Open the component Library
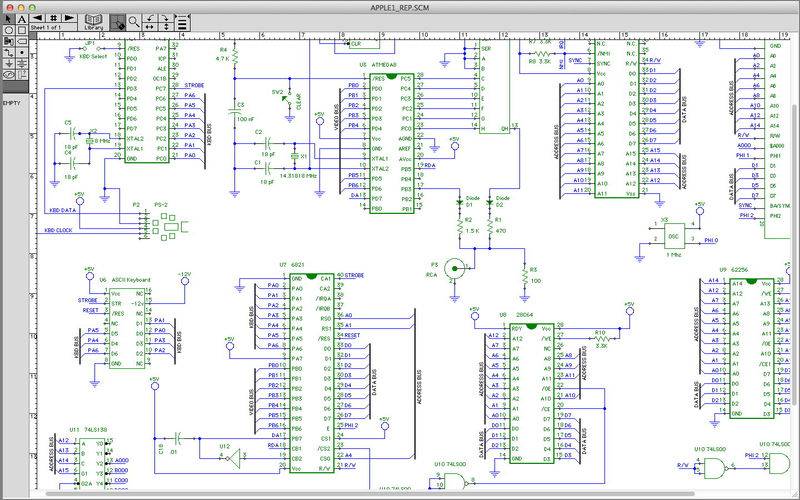Viewport: 800px width, 500px height. pos(93,22)
